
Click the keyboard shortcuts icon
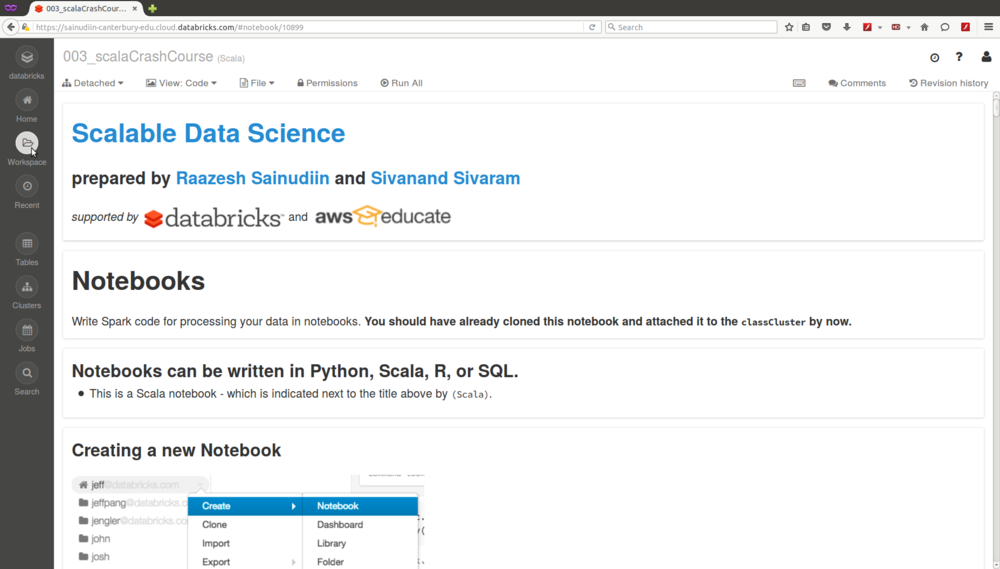tap(799, 83)
